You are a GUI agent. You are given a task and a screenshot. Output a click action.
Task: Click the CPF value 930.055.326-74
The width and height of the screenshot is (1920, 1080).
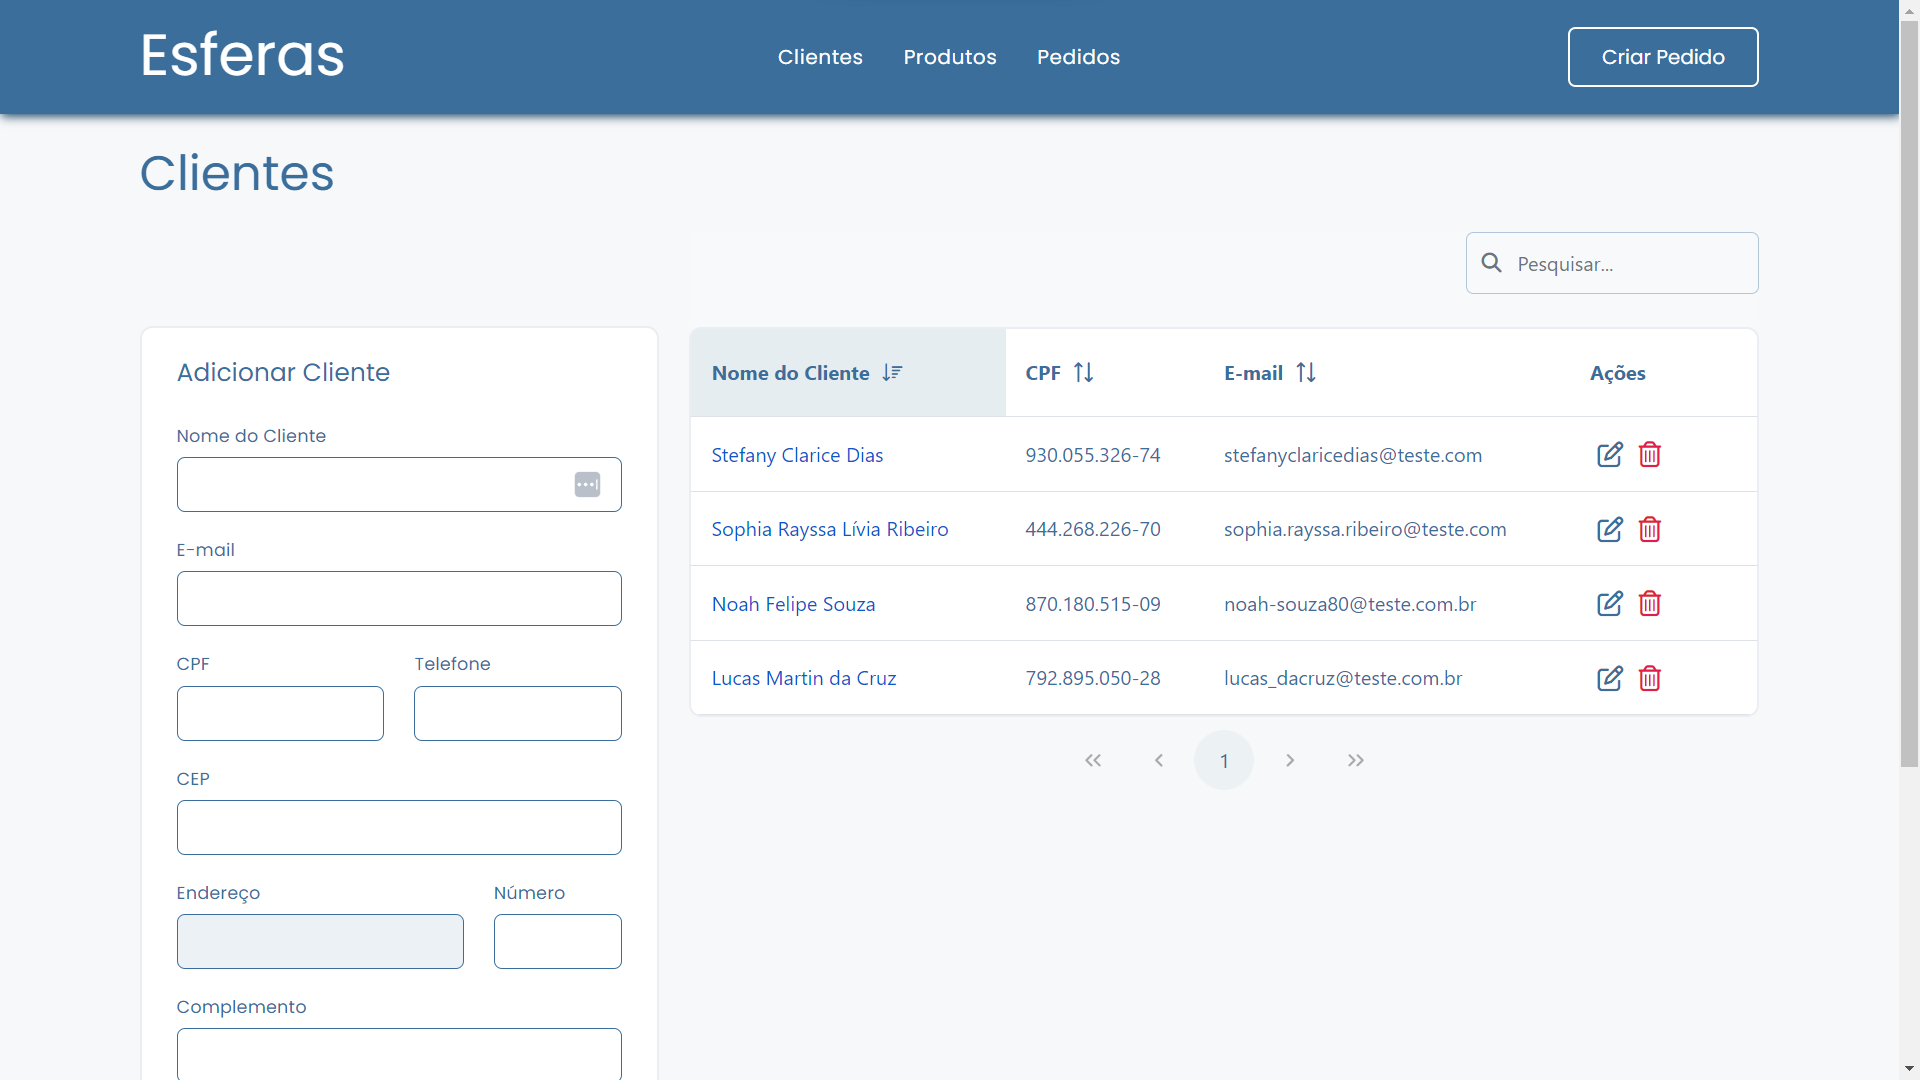tap(1093, 455)
